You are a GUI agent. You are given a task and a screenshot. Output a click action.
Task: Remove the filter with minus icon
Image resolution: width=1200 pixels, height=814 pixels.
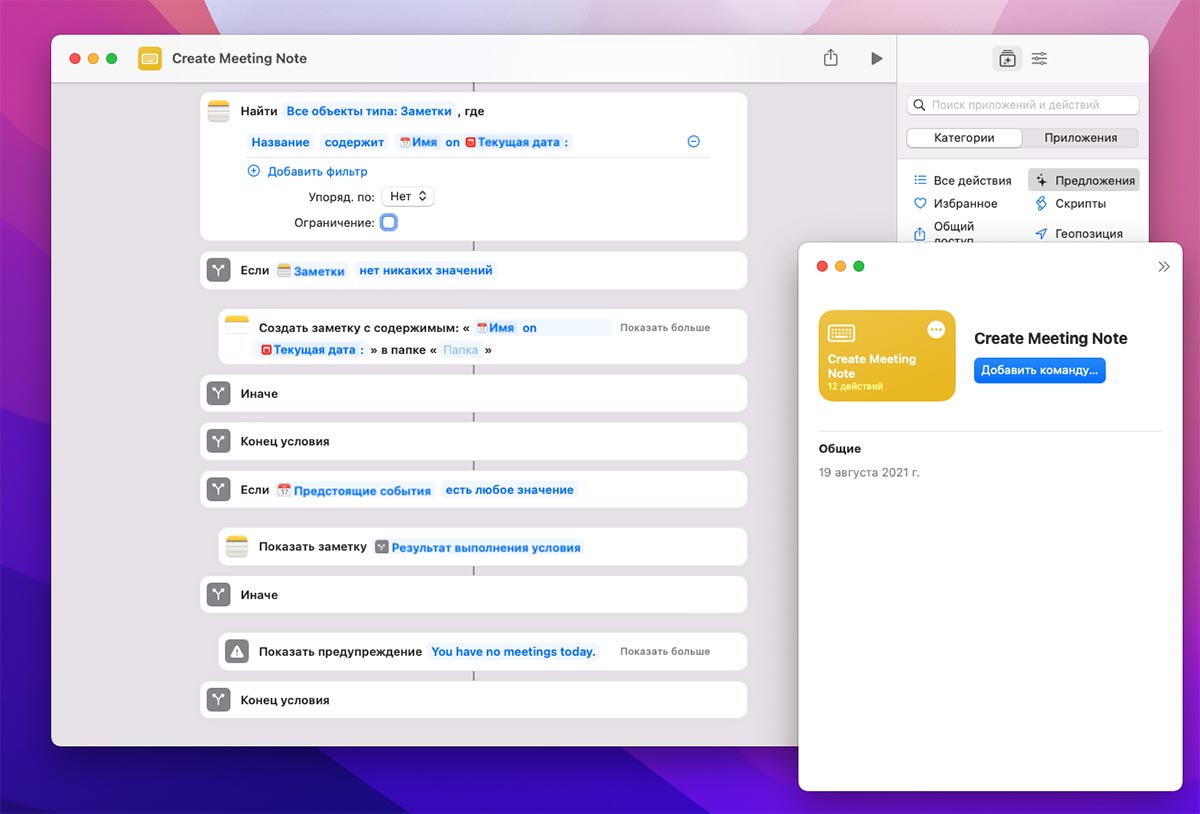click(x=693, y=142)
